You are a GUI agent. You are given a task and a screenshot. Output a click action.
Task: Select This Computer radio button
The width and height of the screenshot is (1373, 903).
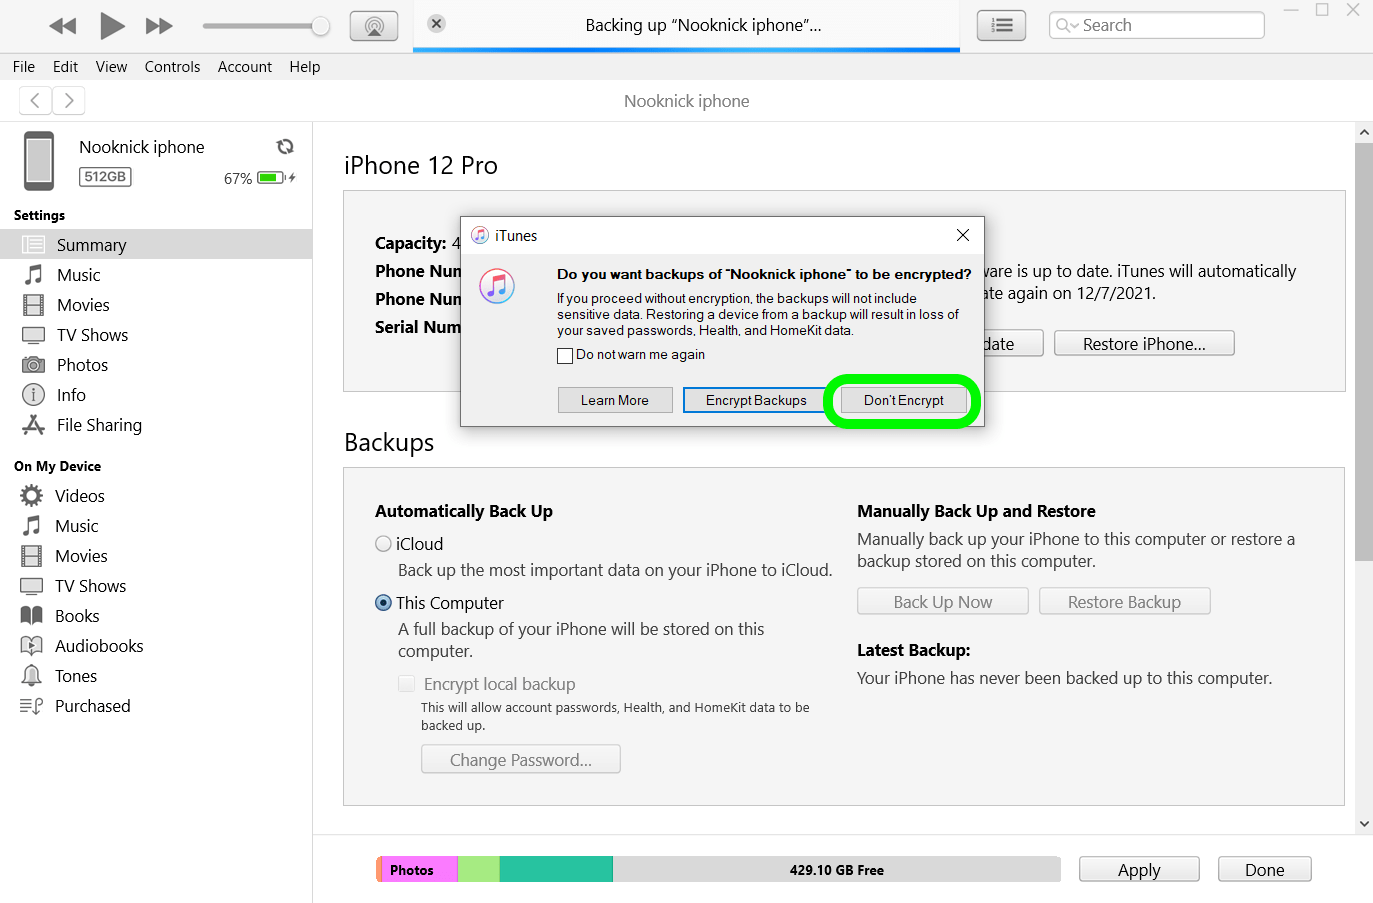[x=383, y=603]
